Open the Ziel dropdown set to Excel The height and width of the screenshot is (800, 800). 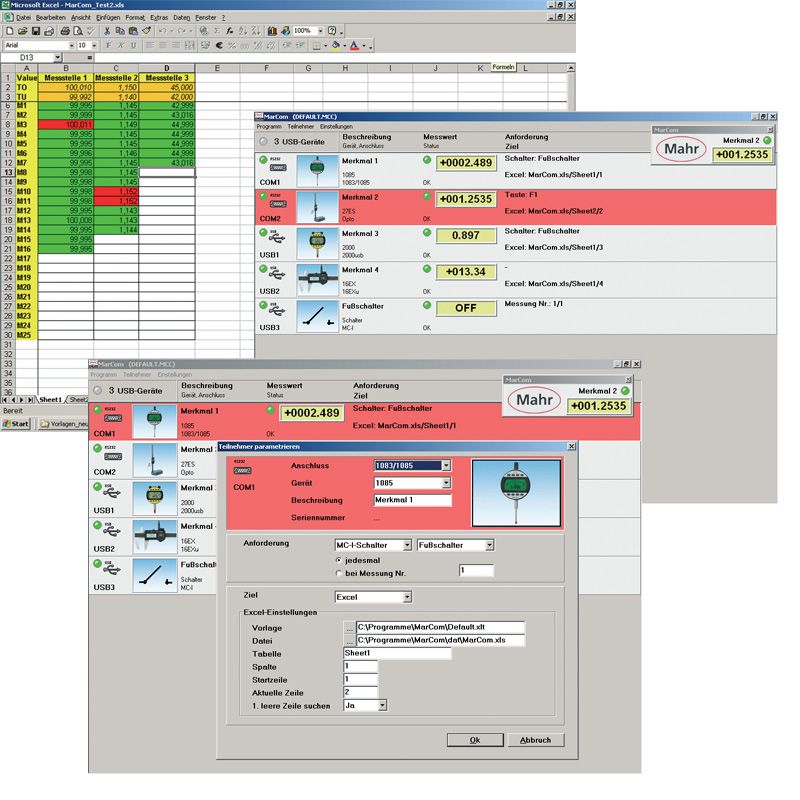(x=407, y=597)
